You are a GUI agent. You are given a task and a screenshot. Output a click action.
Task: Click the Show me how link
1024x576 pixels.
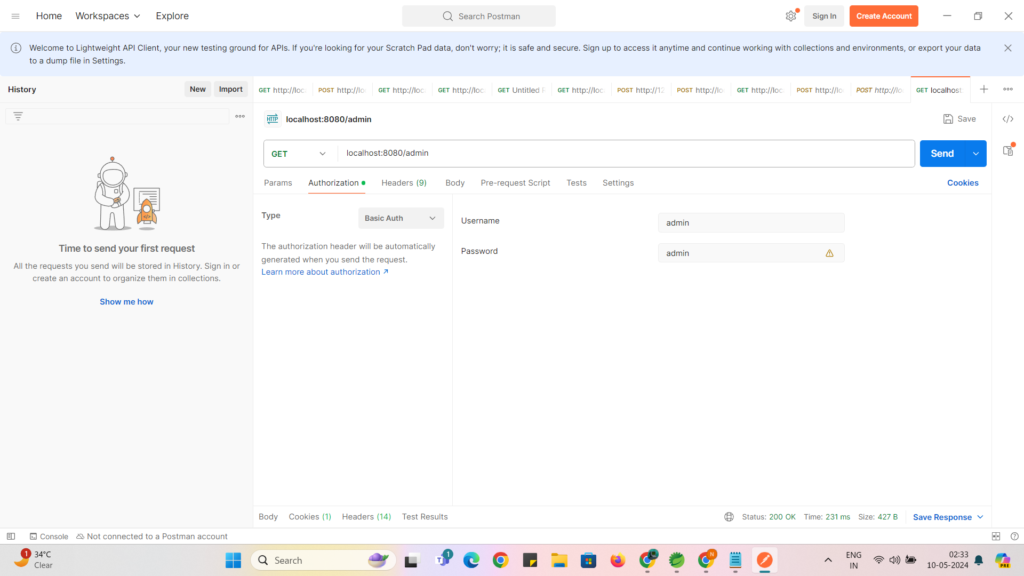(x=127, y=302)
